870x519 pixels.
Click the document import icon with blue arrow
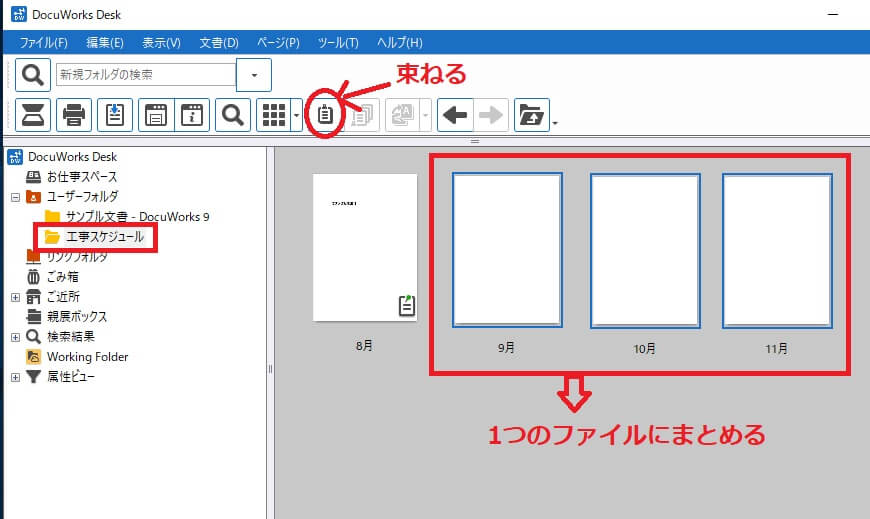pos(115,115)
